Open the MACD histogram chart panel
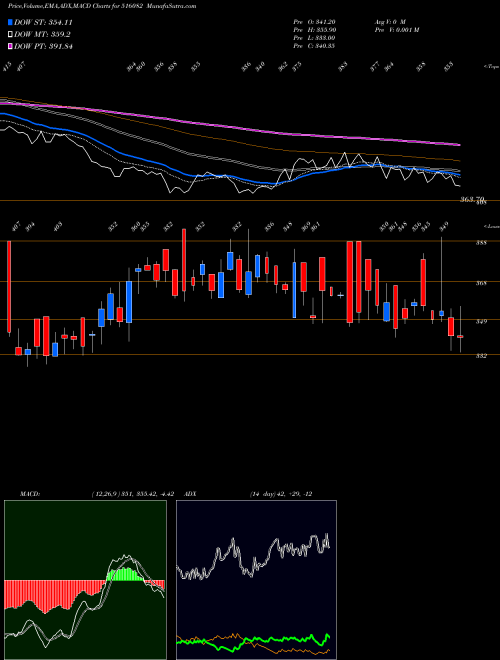This screenshot has height=660, width=500. click(85, 580)
